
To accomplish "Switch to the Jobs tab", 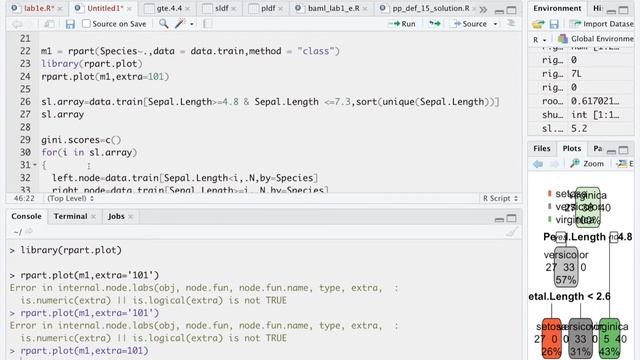I will click(x=116, y=216).
